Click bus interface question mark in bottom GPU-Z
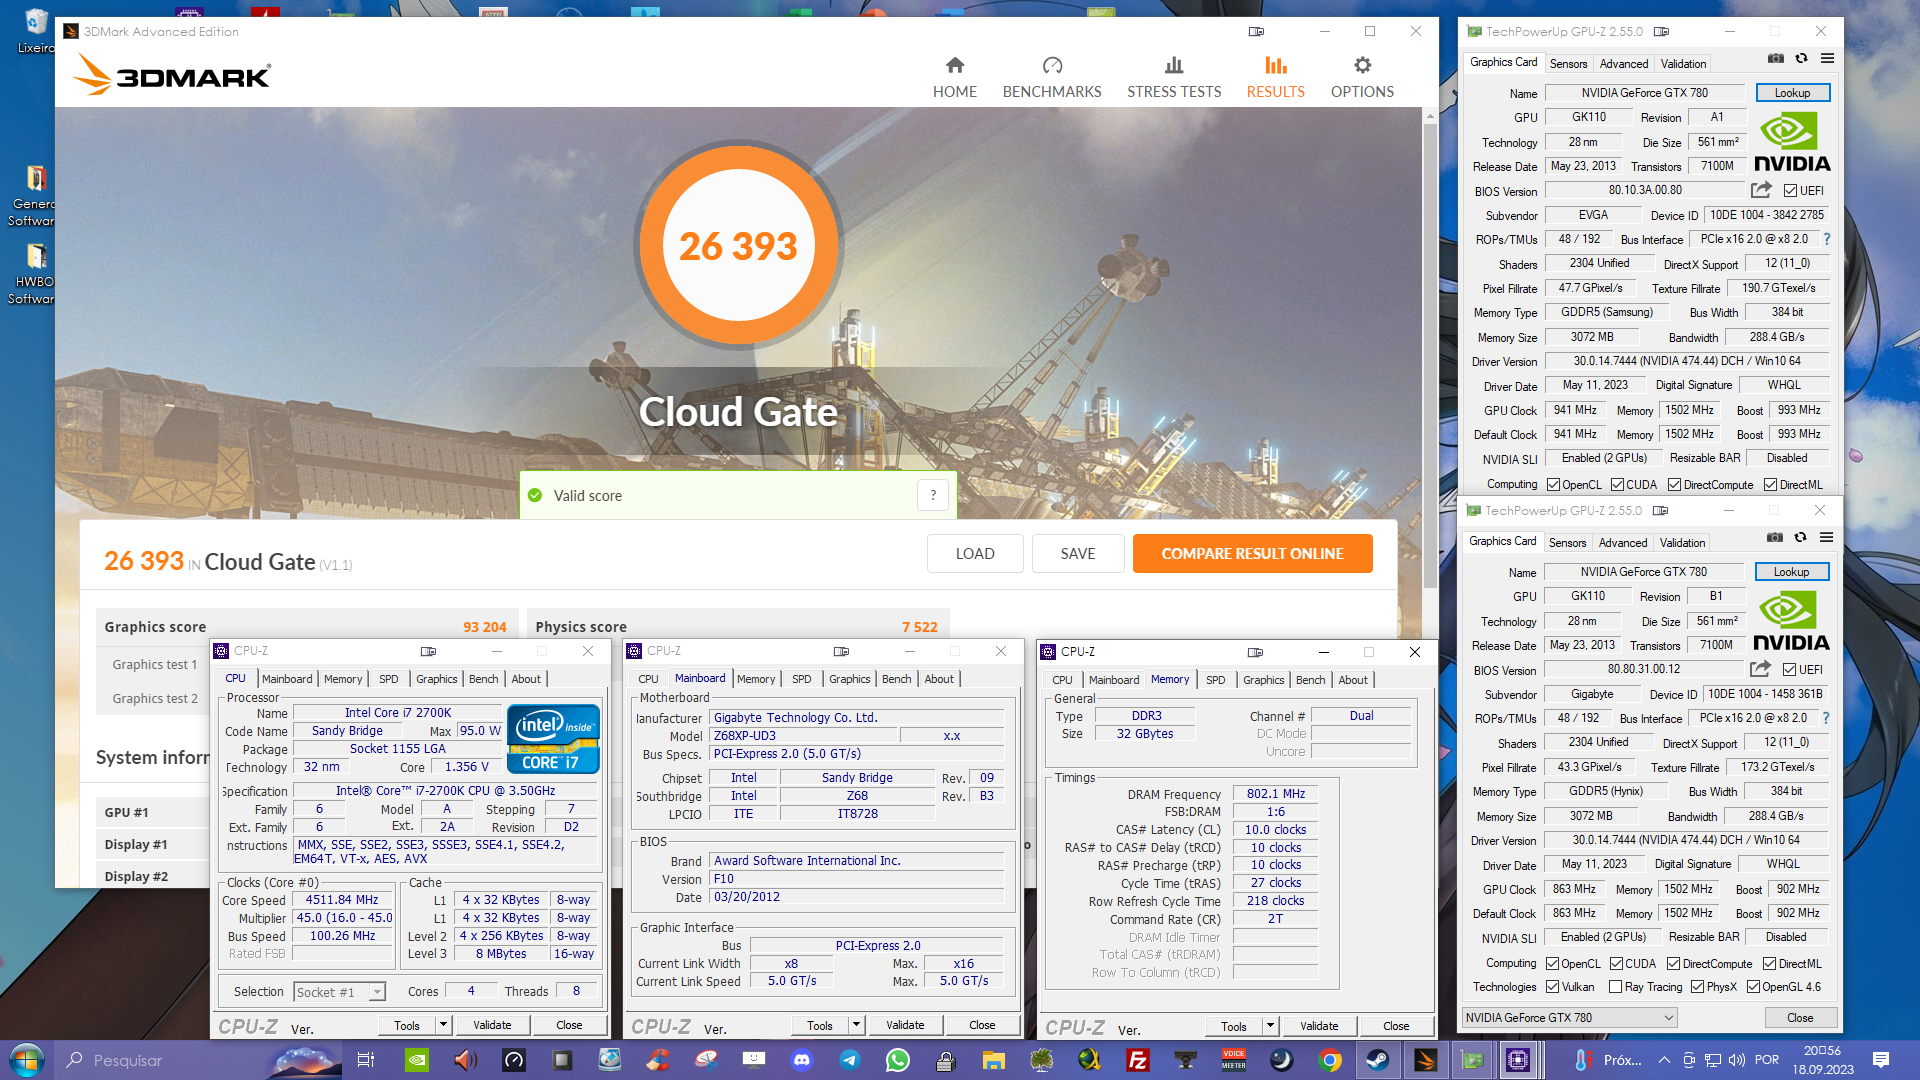This screenshot has width=1920, height=1080. pos(1826,718)
